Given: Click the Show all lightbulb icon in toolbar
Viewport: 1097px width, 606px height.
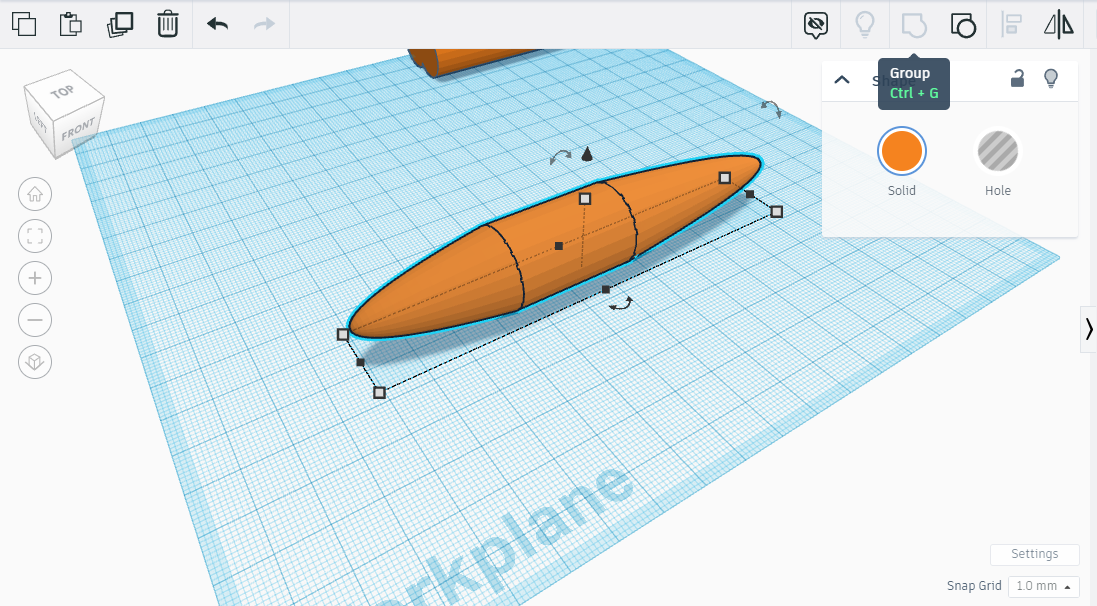Looking at the screenshot, I should [x=865, y=24].
